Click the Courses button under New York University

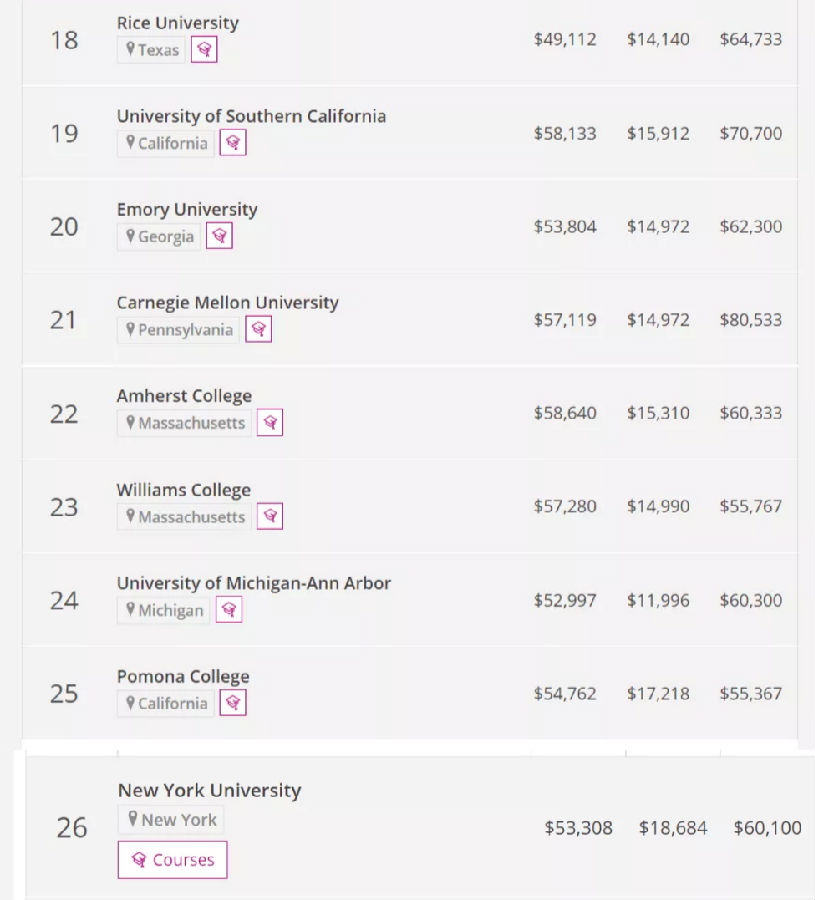172,860
